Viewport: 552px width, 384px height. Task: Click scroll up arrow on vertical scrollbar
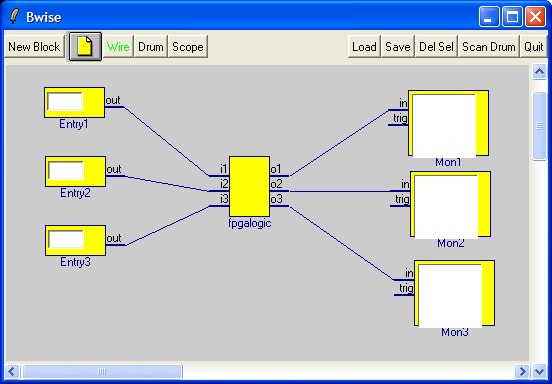539,72
